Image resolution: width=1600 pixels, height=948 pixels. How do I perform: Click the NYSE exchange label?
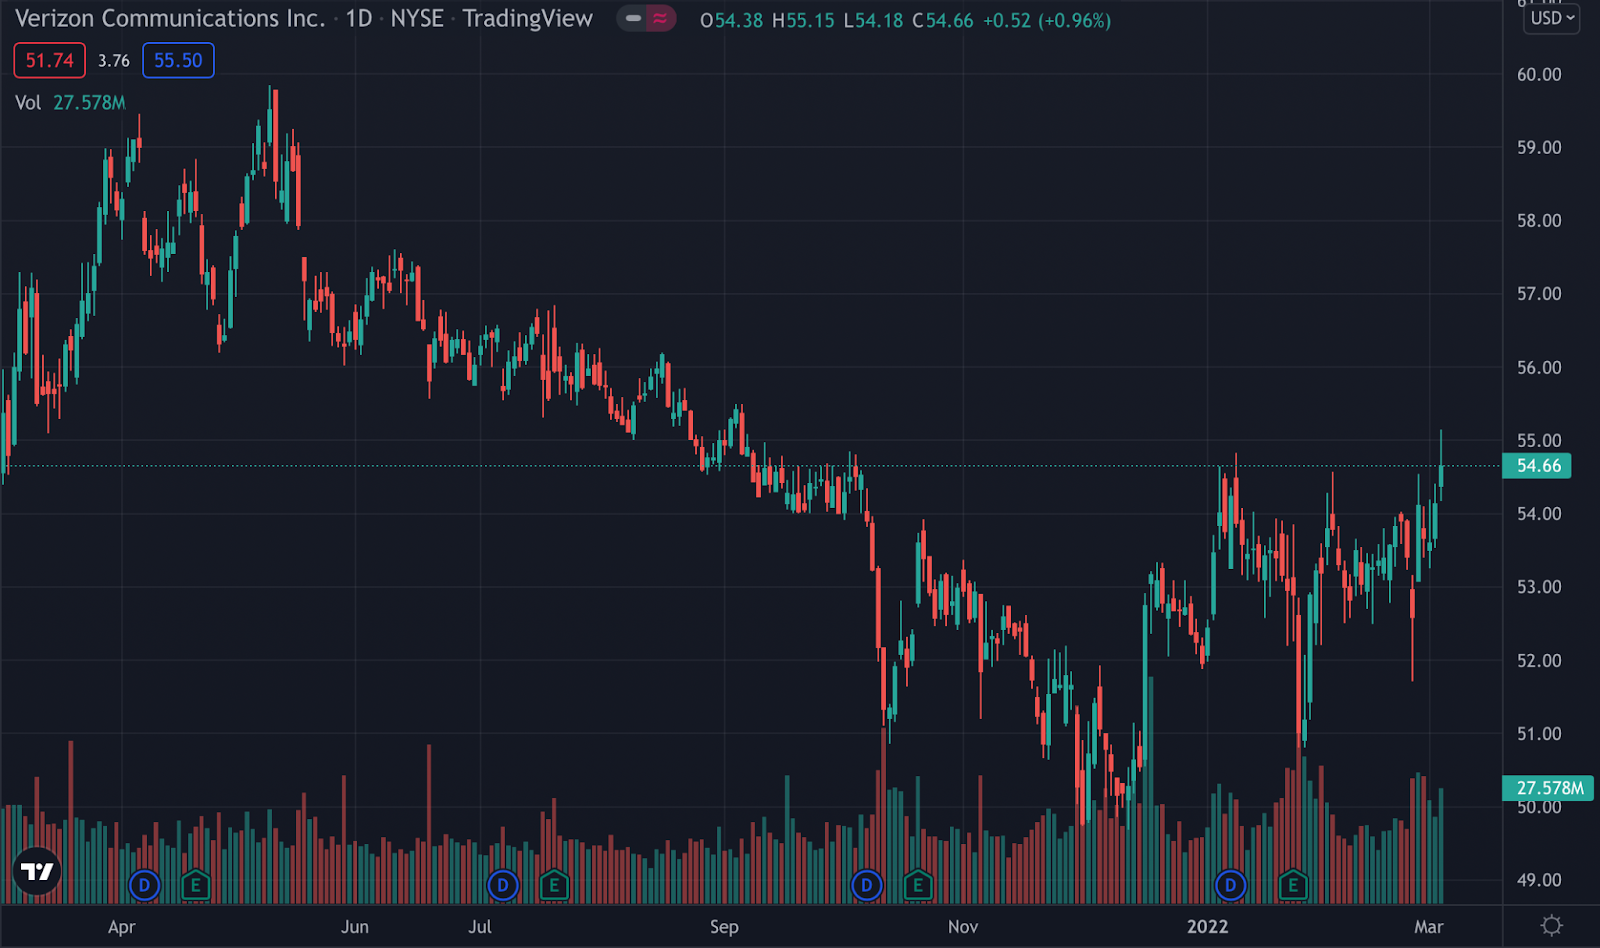coord(417,19)
